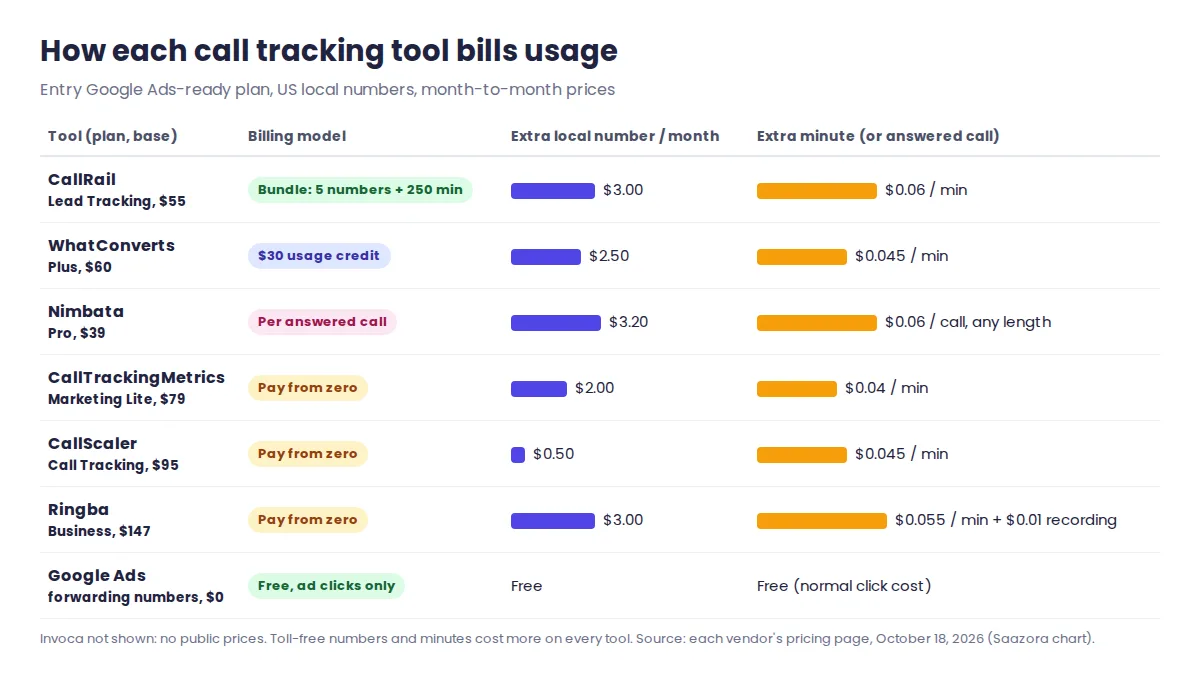This screenshot has height=679, width=1200.
Task: Click CallScaler's orange $0.045 / min bar
Action: 802,454
